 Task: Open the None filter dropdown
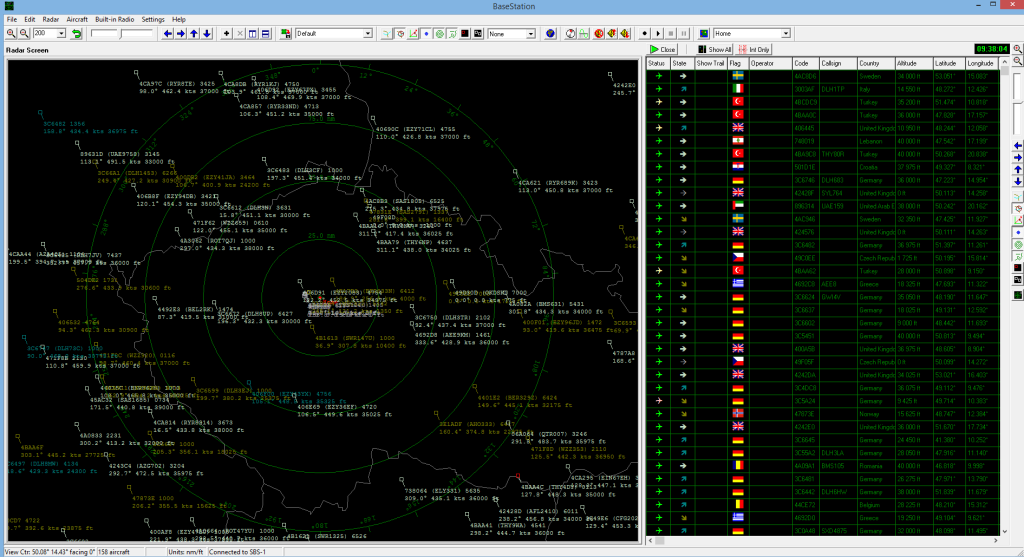tap(531, 33)
